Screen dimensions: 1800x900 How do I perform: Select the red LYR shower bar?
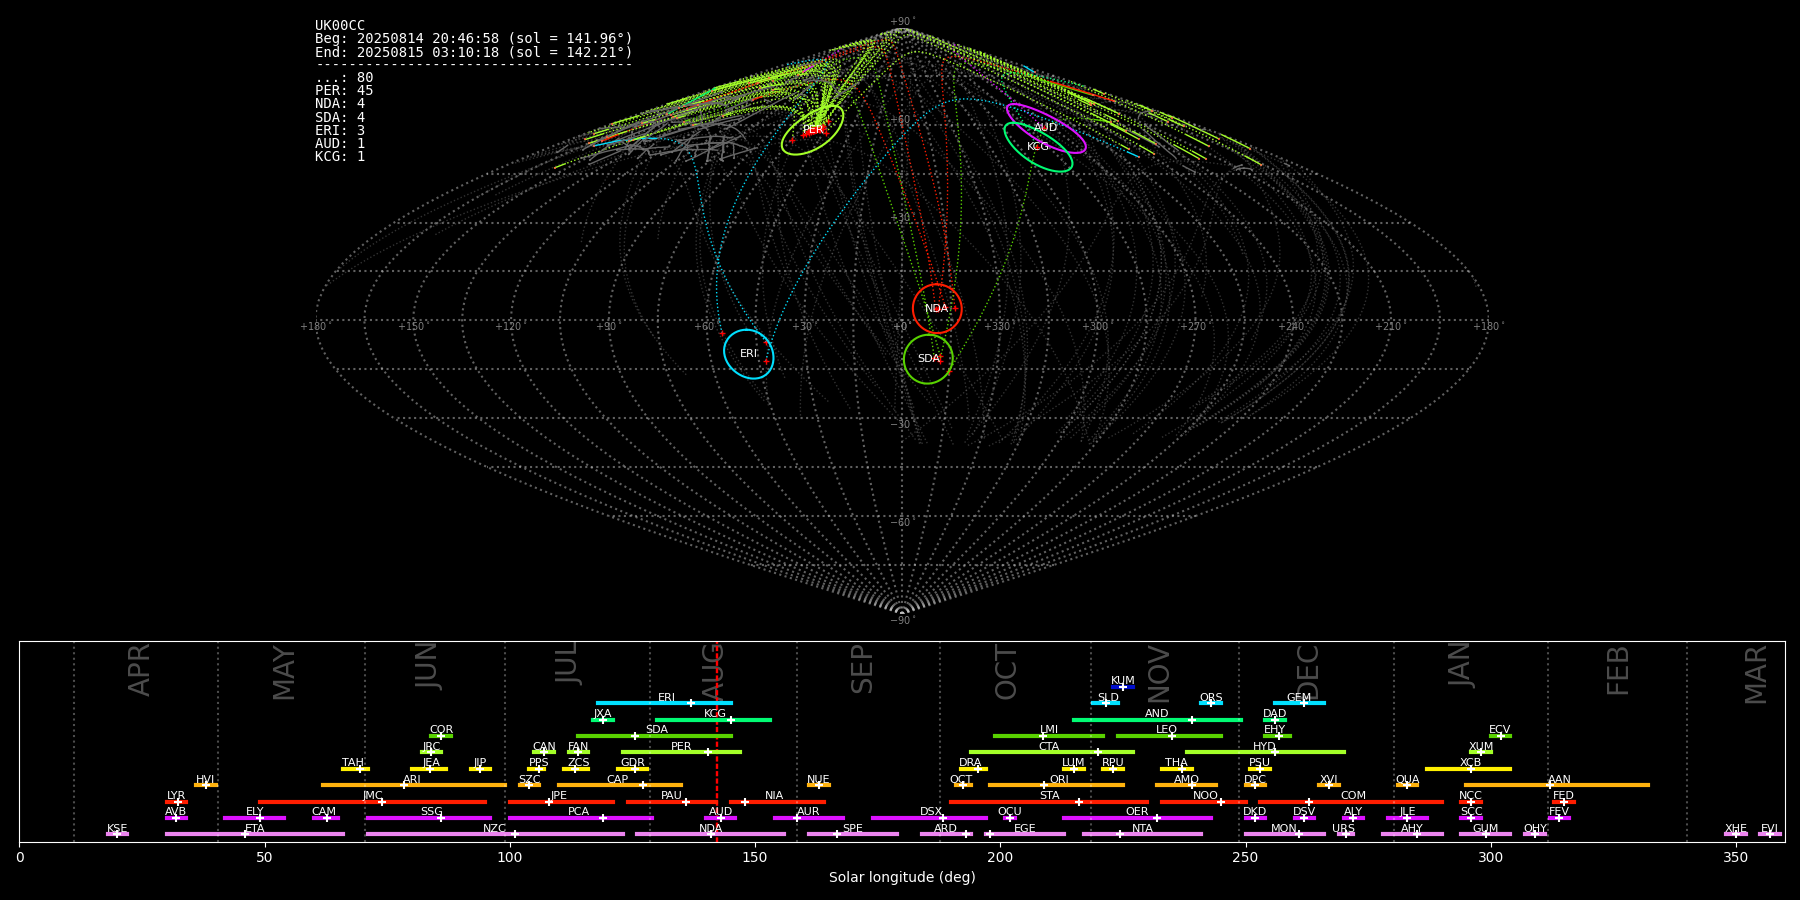coord(176,801)
